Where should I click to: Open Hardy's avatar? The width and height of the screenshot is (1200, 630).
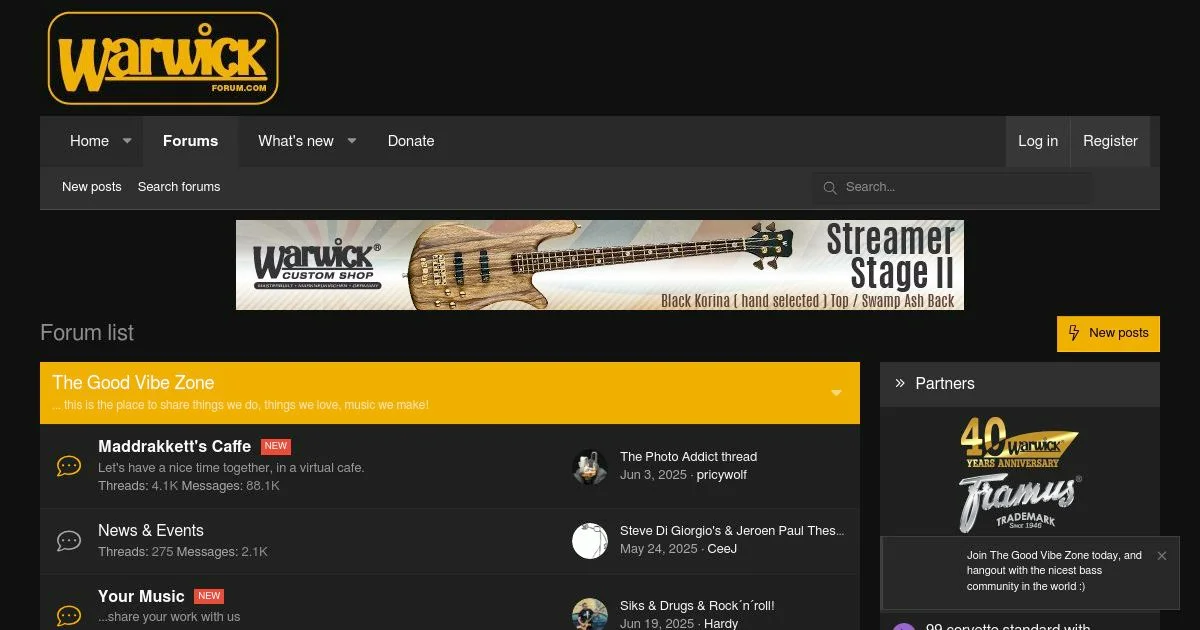pyautogui.click(x=590, y=614)
